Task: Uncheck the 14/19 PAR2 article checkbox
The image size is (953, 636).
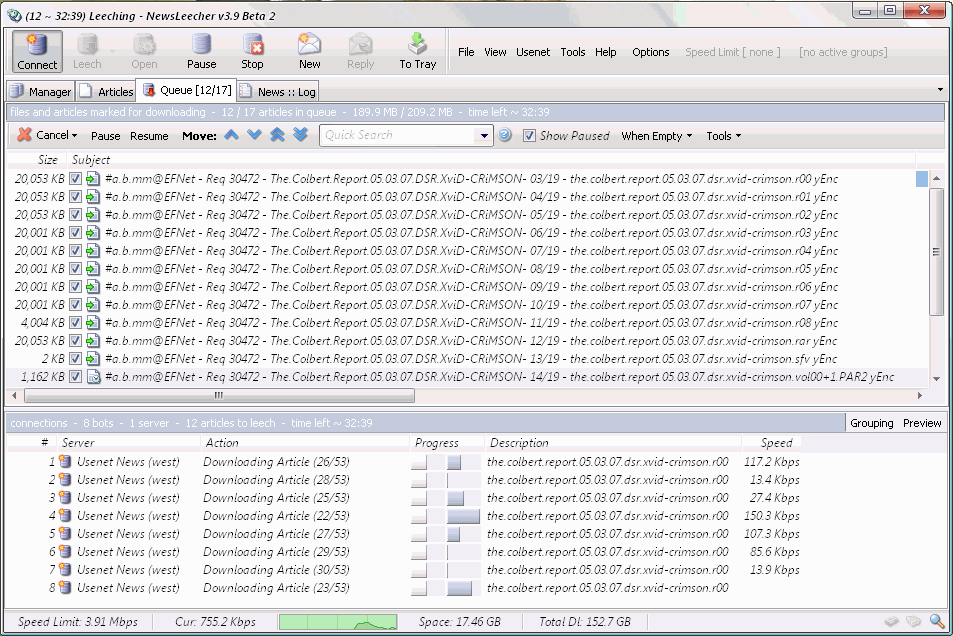Action: tap(75, 377)
